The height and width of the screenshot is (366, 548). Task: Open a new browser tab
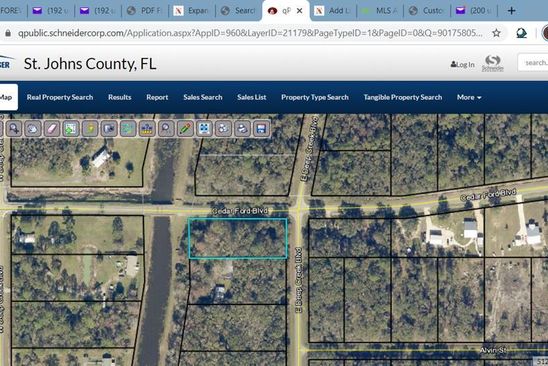[x=511, y=11]
